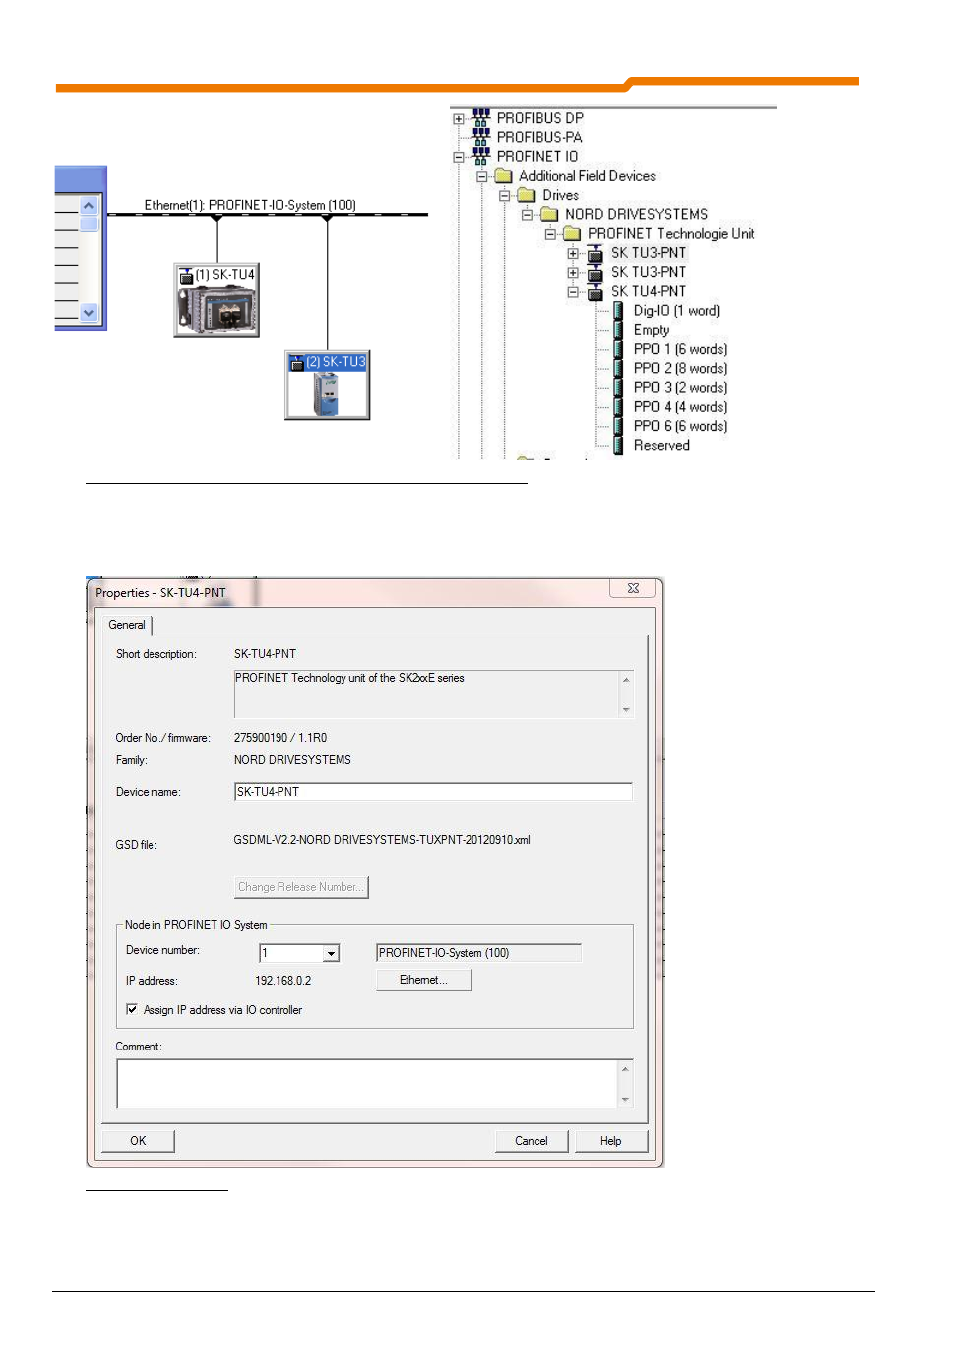Click the Empty module icon
954x1350 pixels.
pos(618,330)
